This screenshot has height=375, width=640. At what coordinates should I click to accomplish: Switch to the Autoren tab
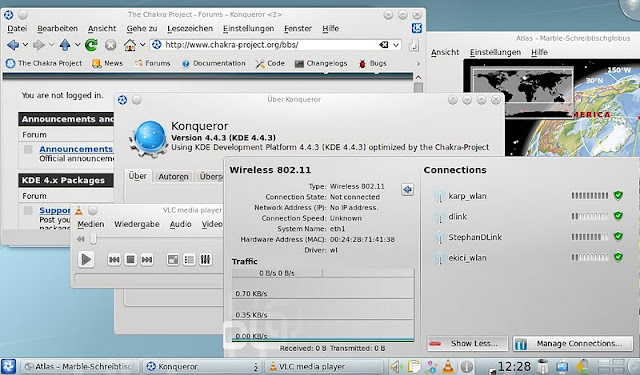click(x=173, y=177)
